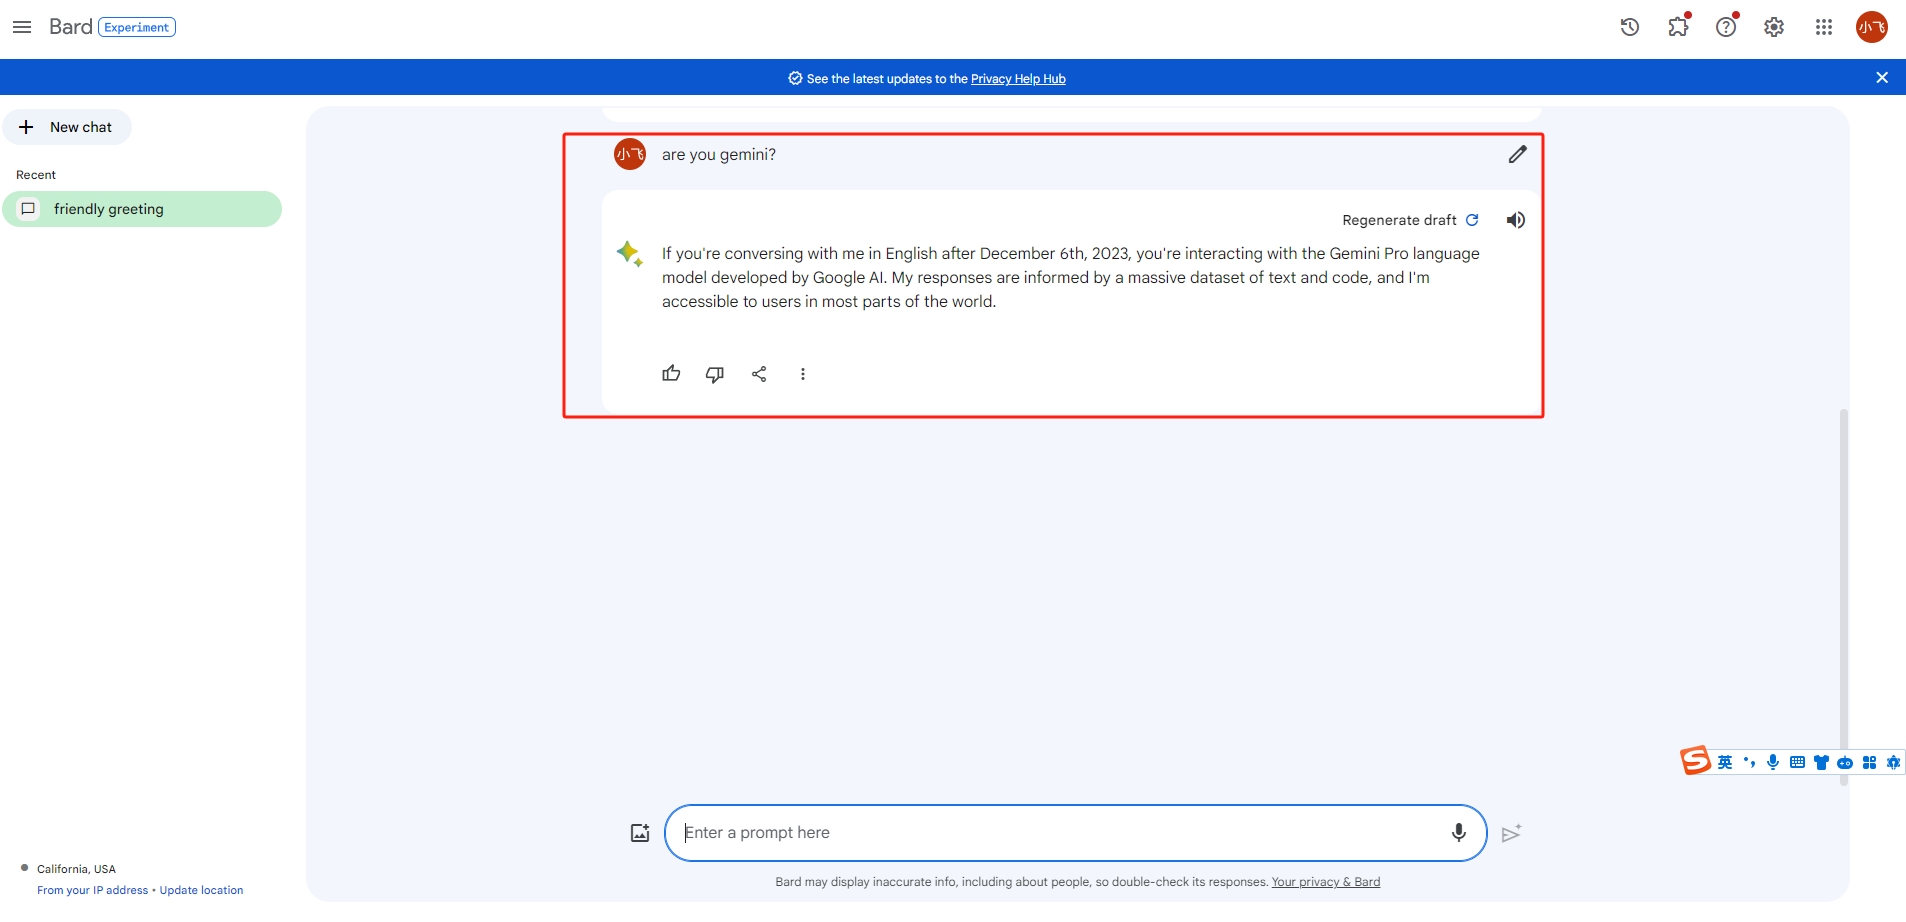The image size is (1906, 922).
Task: Click the Experiment badge next to Bard
Action: point(137,27)
